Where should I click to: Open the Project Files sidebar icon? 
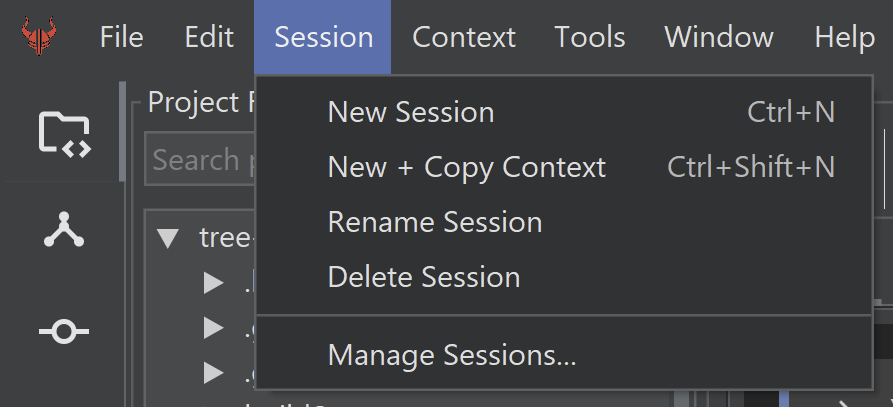[64, 132]
